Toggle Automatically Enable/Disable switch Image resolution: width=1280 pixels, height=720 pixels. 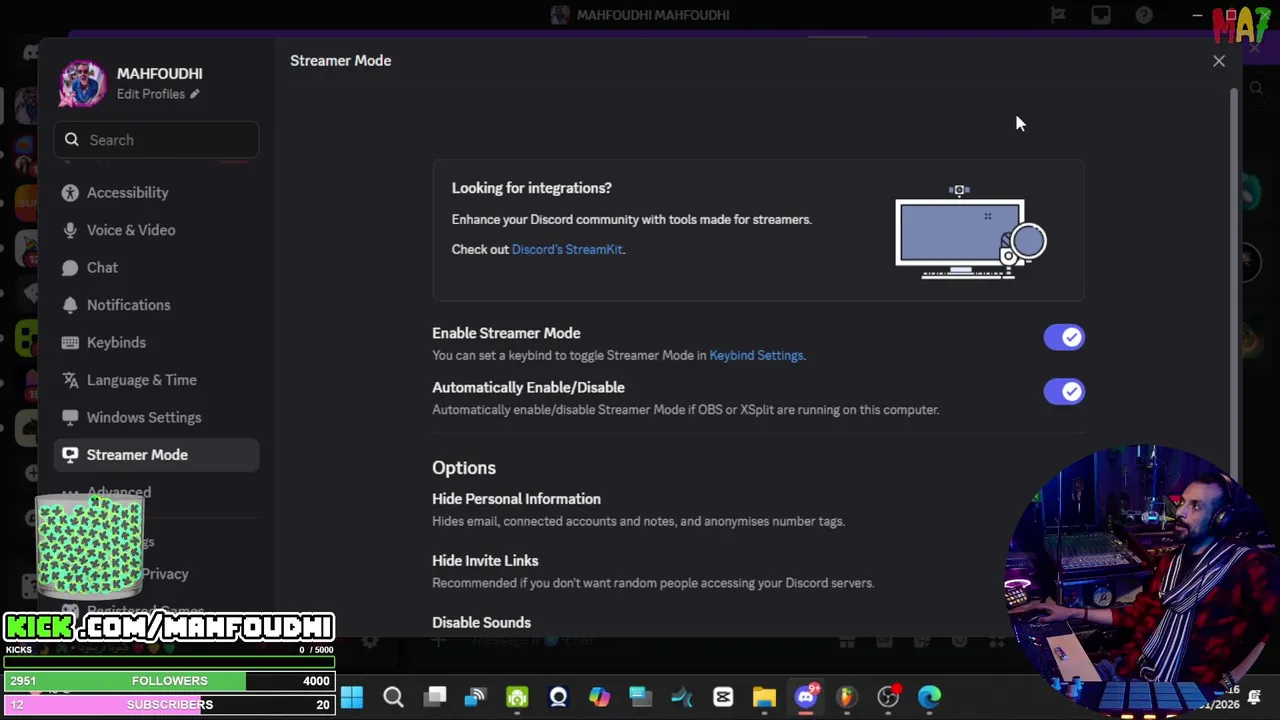pos(1064,392)
